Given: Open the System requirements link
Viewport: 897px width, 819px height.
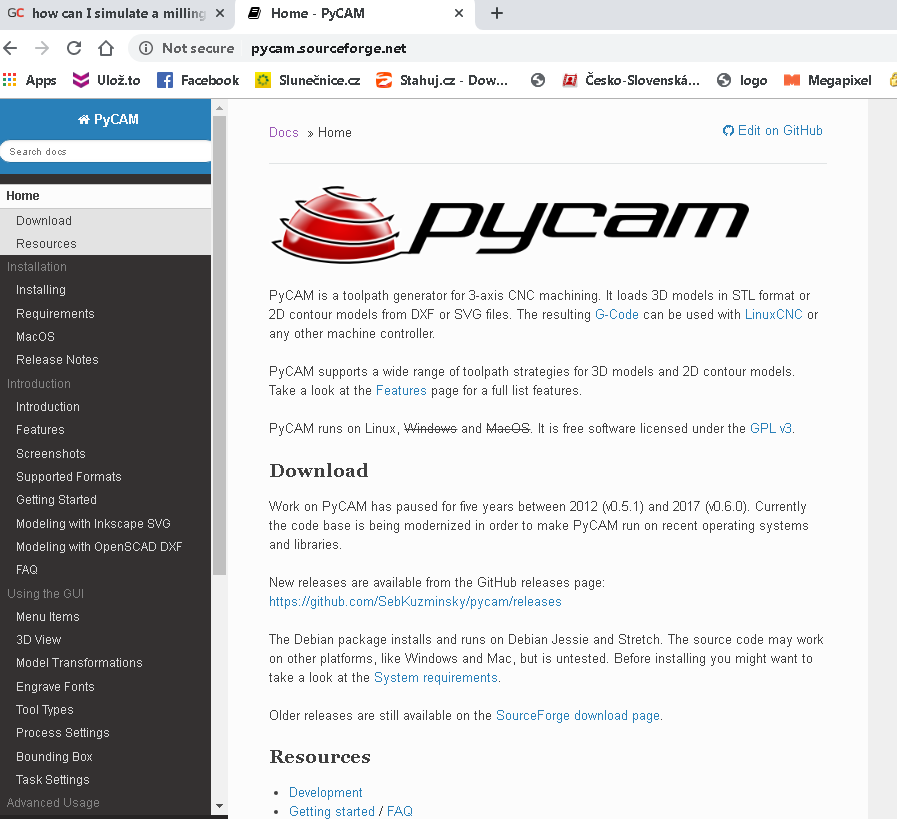Looking at the screenshot, I should click(x=436, y=678).
